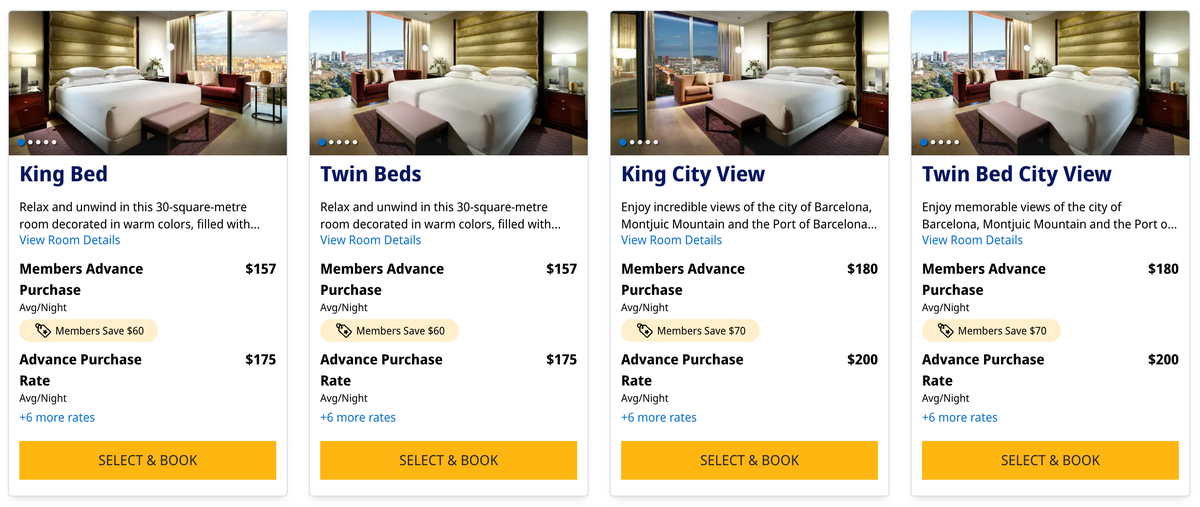Select third carousel dot on King City View photo
1200x507 pixels.
(640, 143)
